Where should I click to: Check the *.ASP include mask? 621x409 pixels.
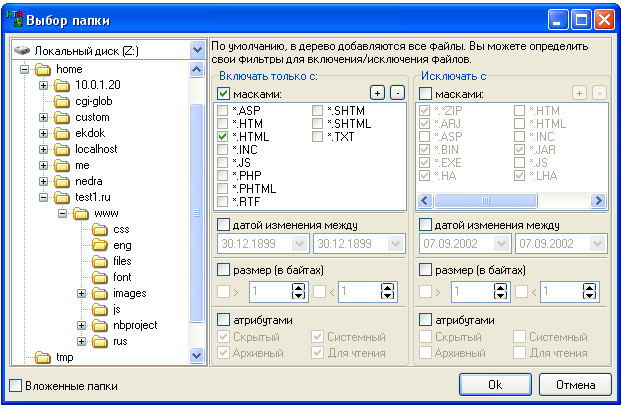point(223,110)
